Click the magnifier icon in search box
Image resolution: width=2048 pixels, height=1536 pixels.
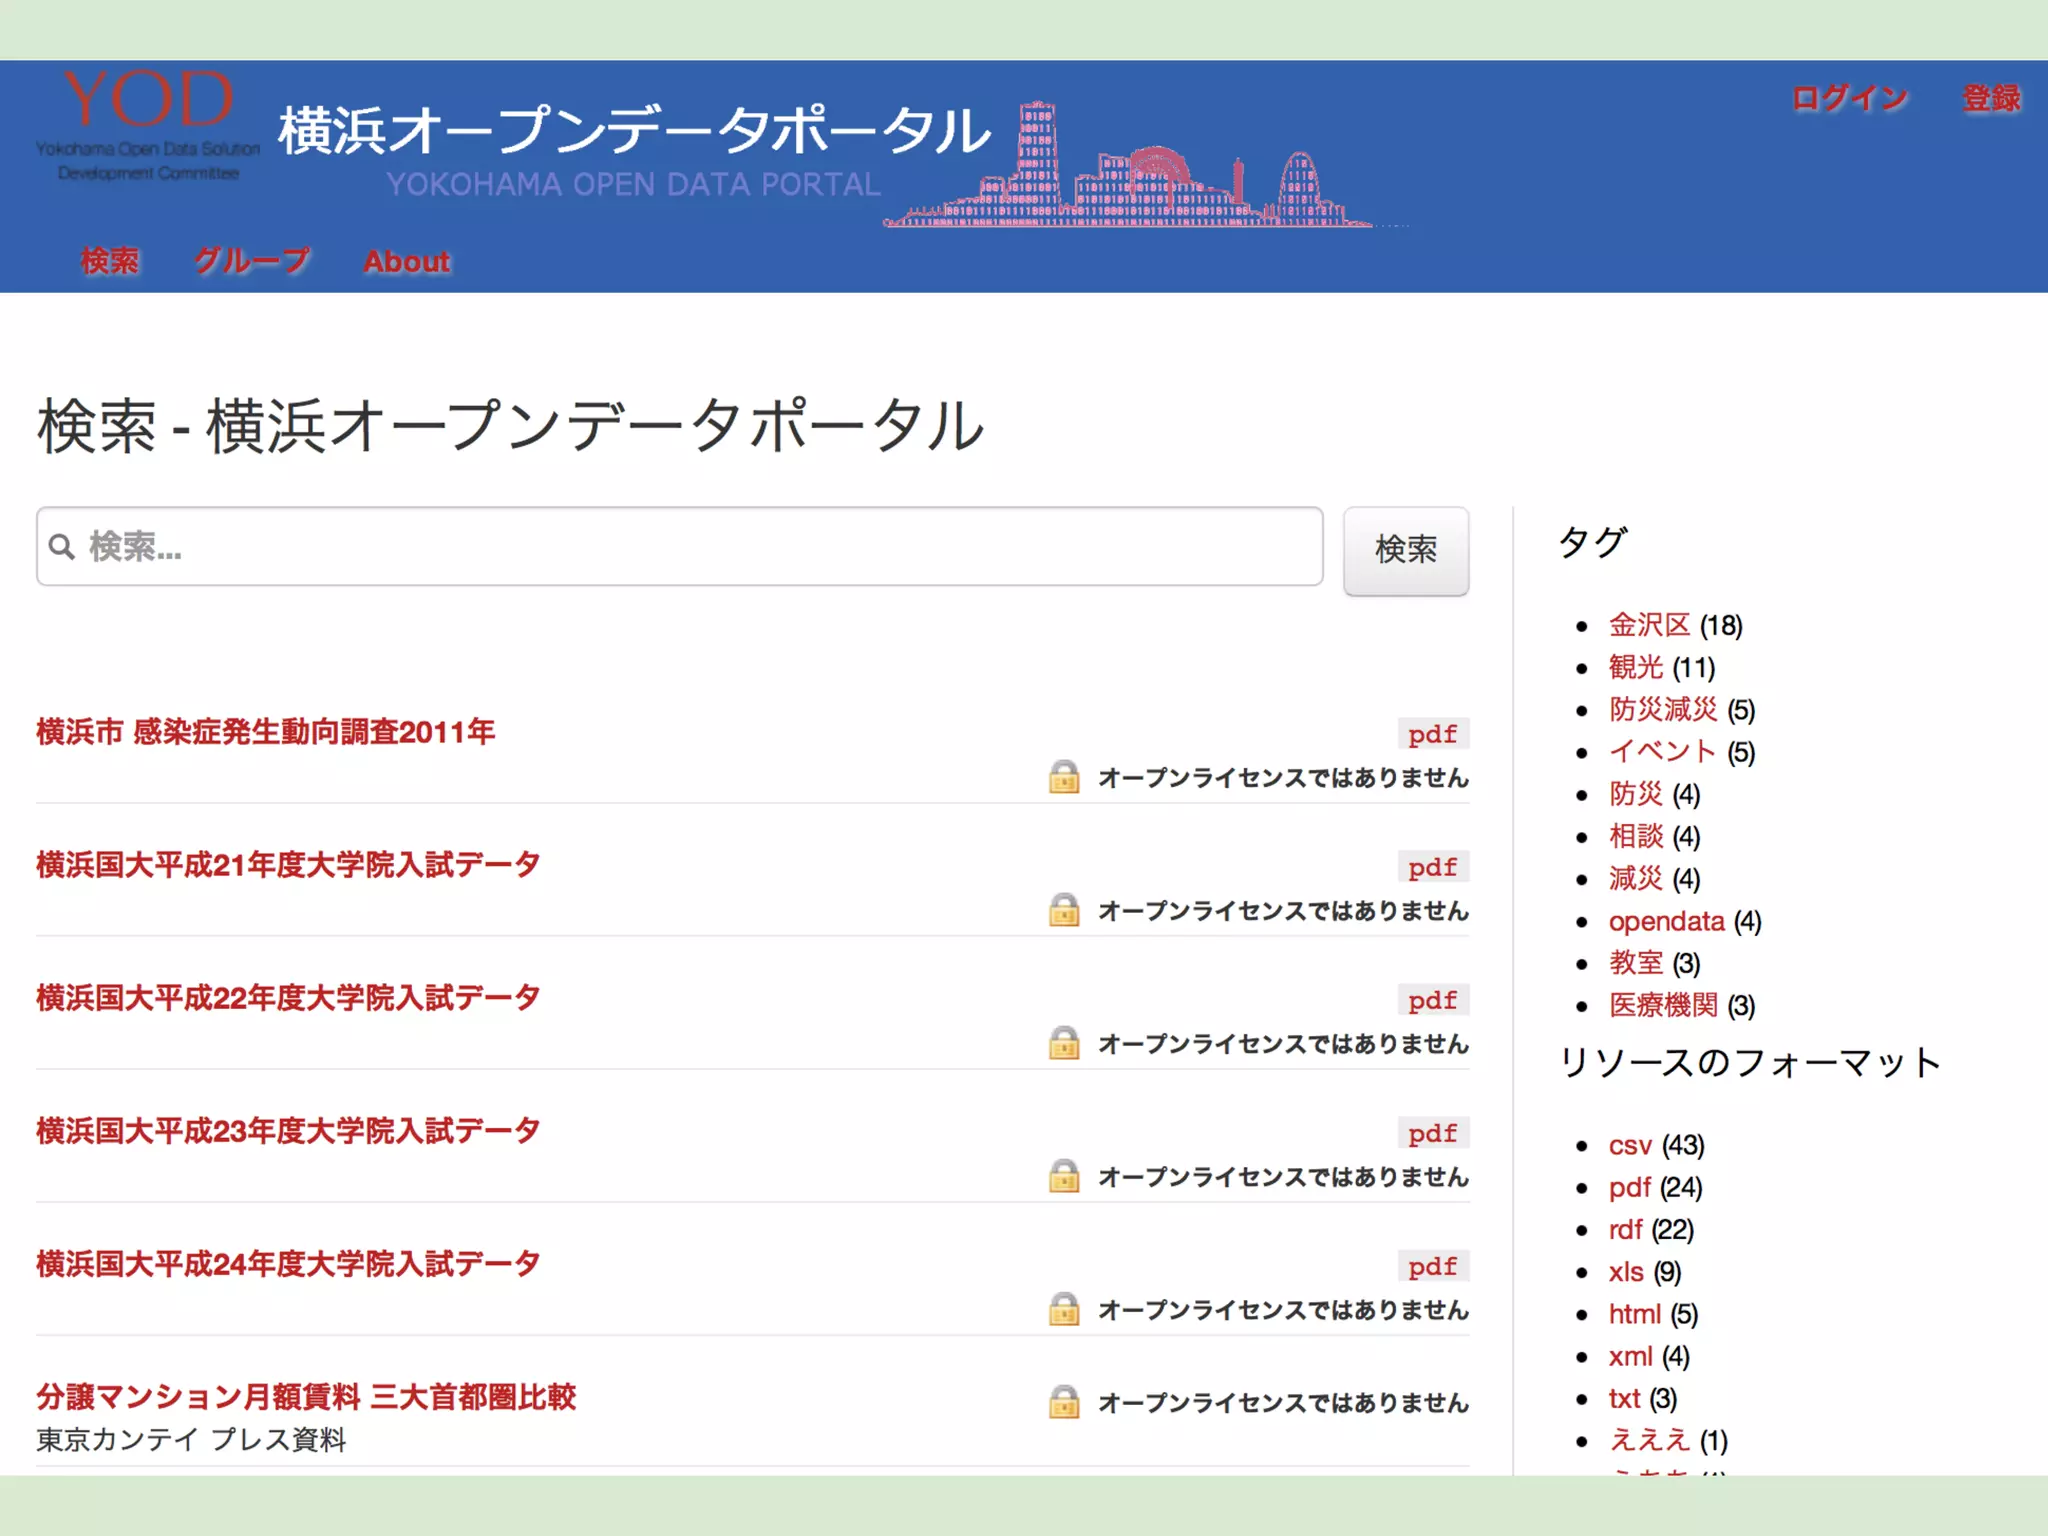(x=62, y=547)
